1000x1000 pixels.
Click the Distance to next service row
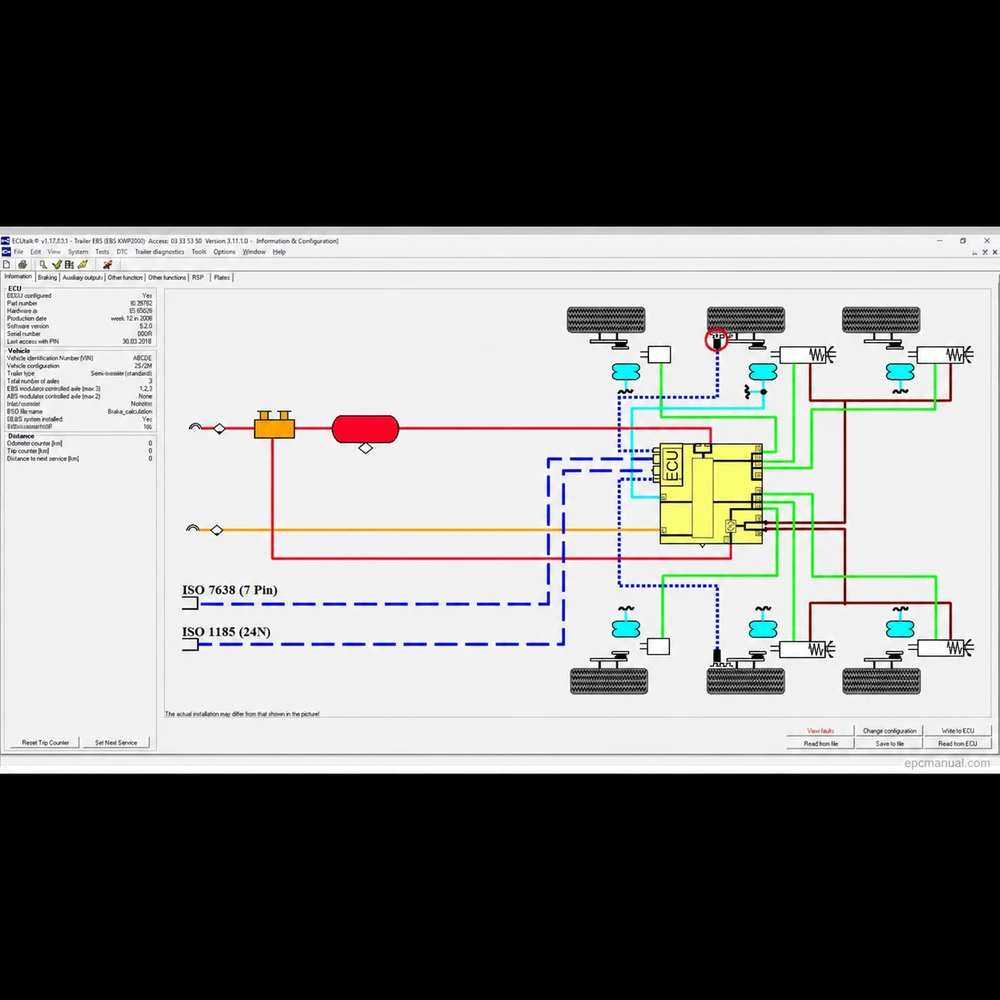click(x=79, y=459)
